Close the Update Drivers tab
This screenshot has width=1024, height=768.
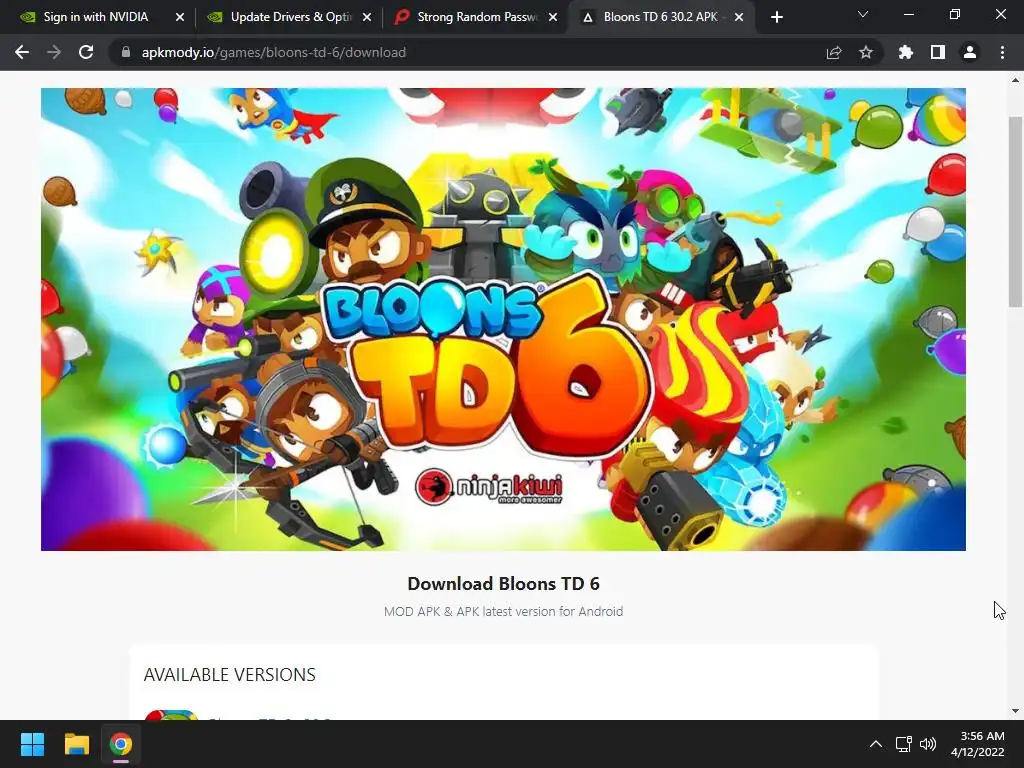(x=367, y=17)
